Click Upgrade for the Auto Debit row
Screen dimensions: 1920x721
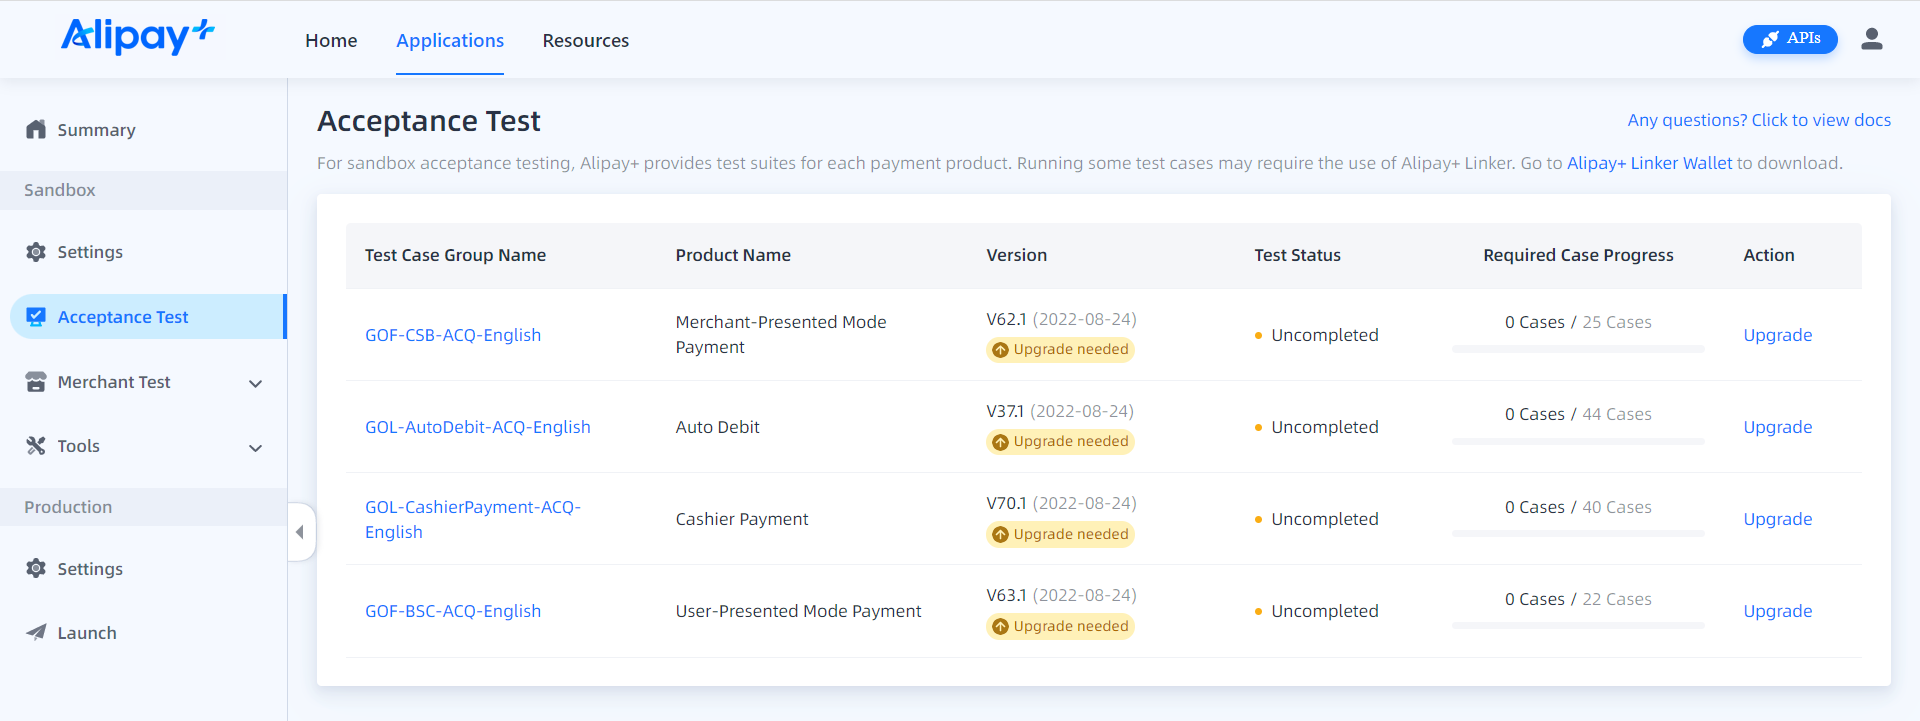pos(1777,427)
